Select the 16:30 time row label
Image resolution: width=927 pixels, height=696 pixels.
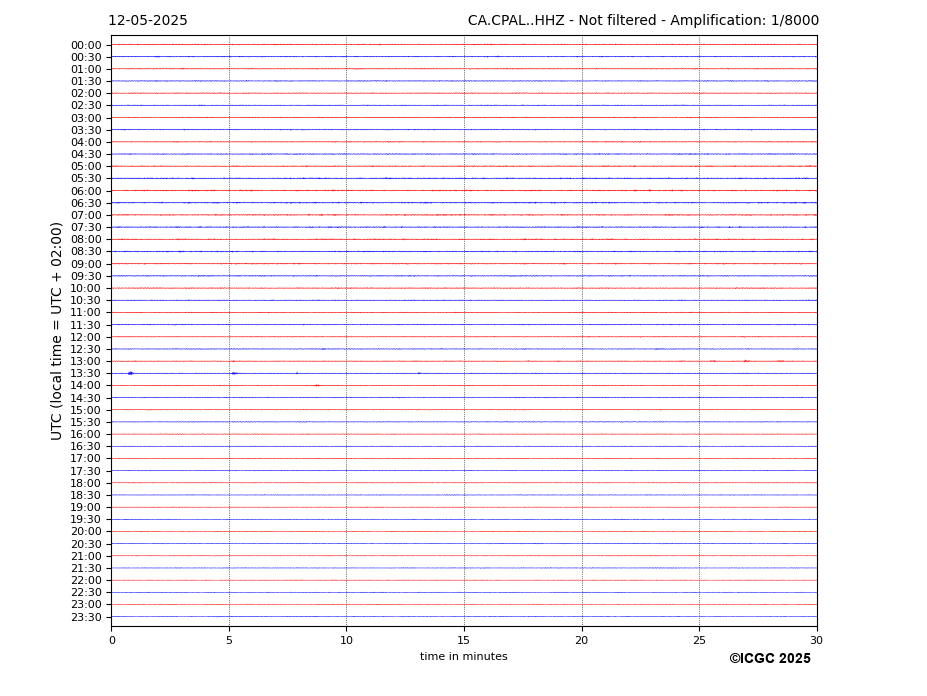(86, 446)
